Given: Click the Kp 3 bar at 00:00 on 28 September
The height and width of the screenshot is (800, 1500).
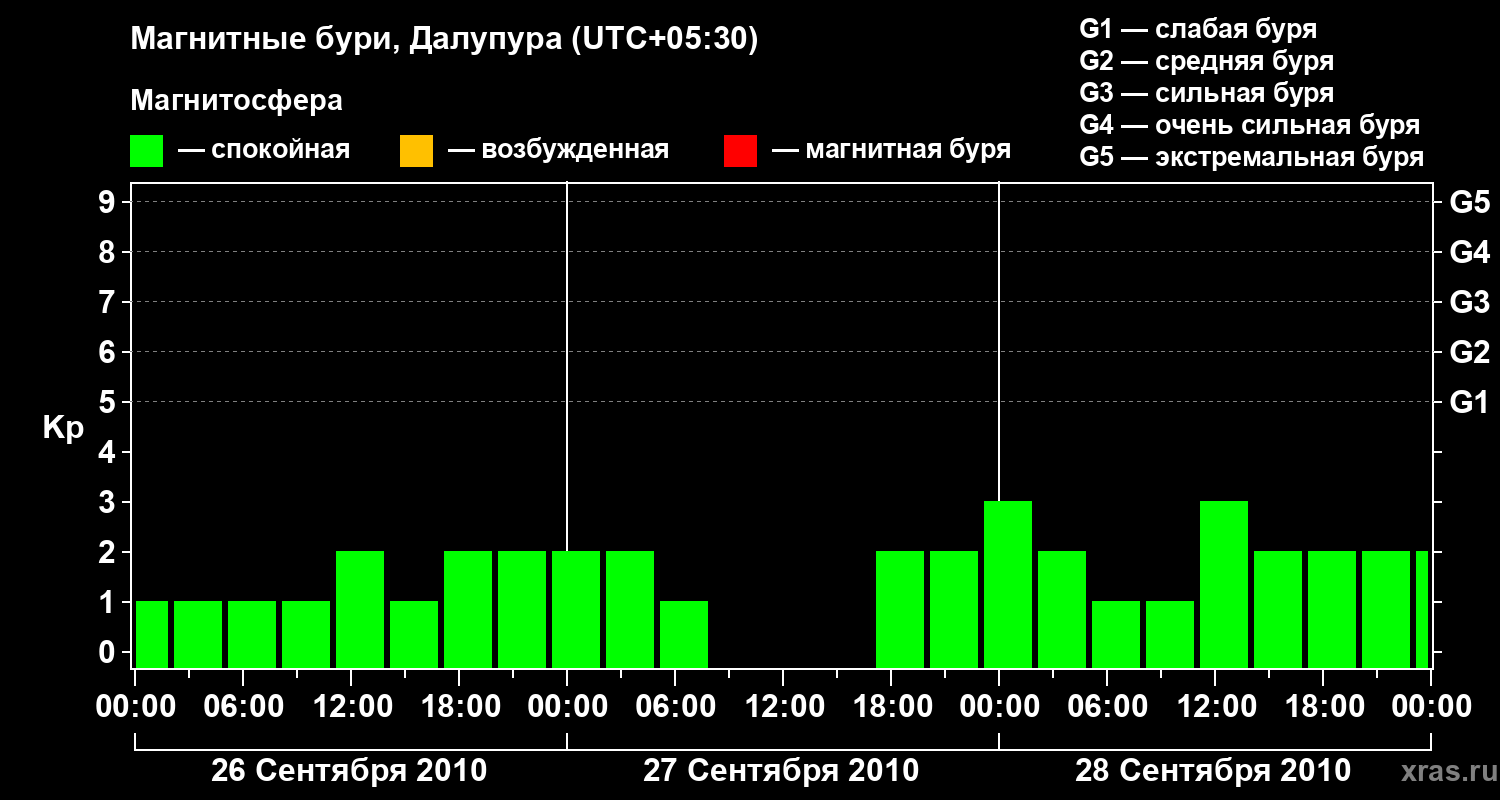Looking at the screenshot, I should coord(1008,584).
